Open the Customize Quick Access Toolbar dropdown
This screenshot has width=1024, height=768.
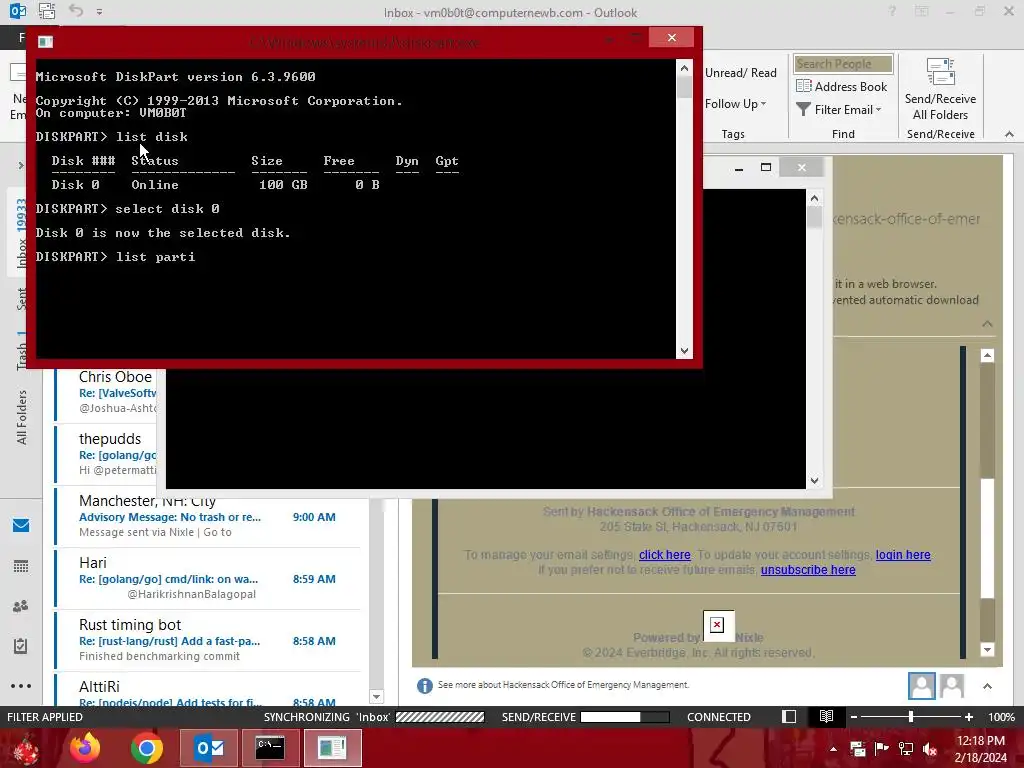99,12
